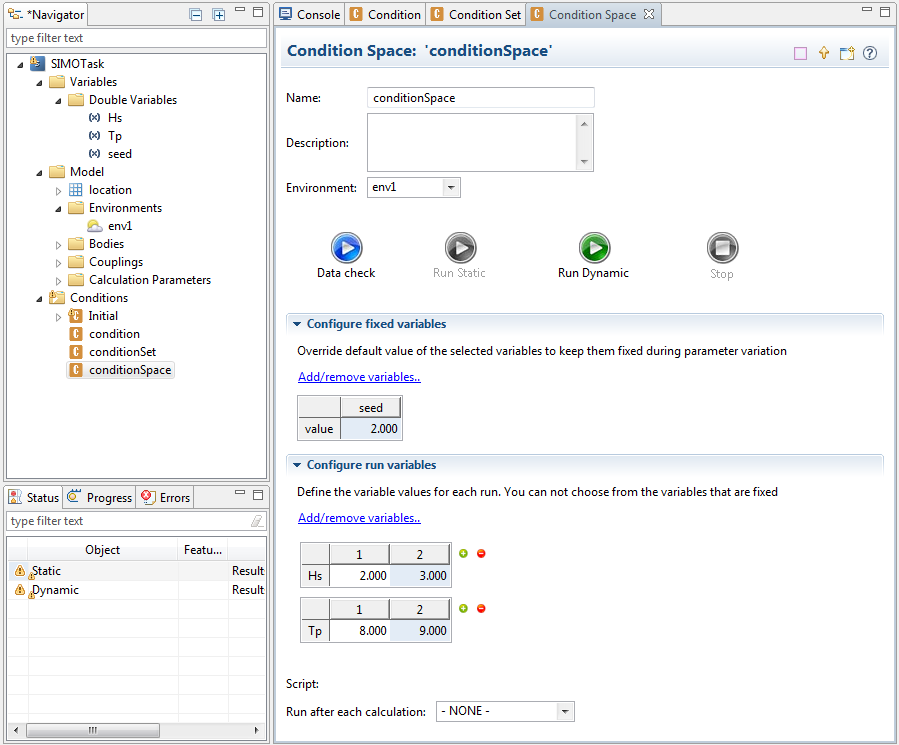The height and width of the screenshot is (745, 899).
Task: Click Expand All icon in Navigator toolbar
Action: click(x=219, y=15)
